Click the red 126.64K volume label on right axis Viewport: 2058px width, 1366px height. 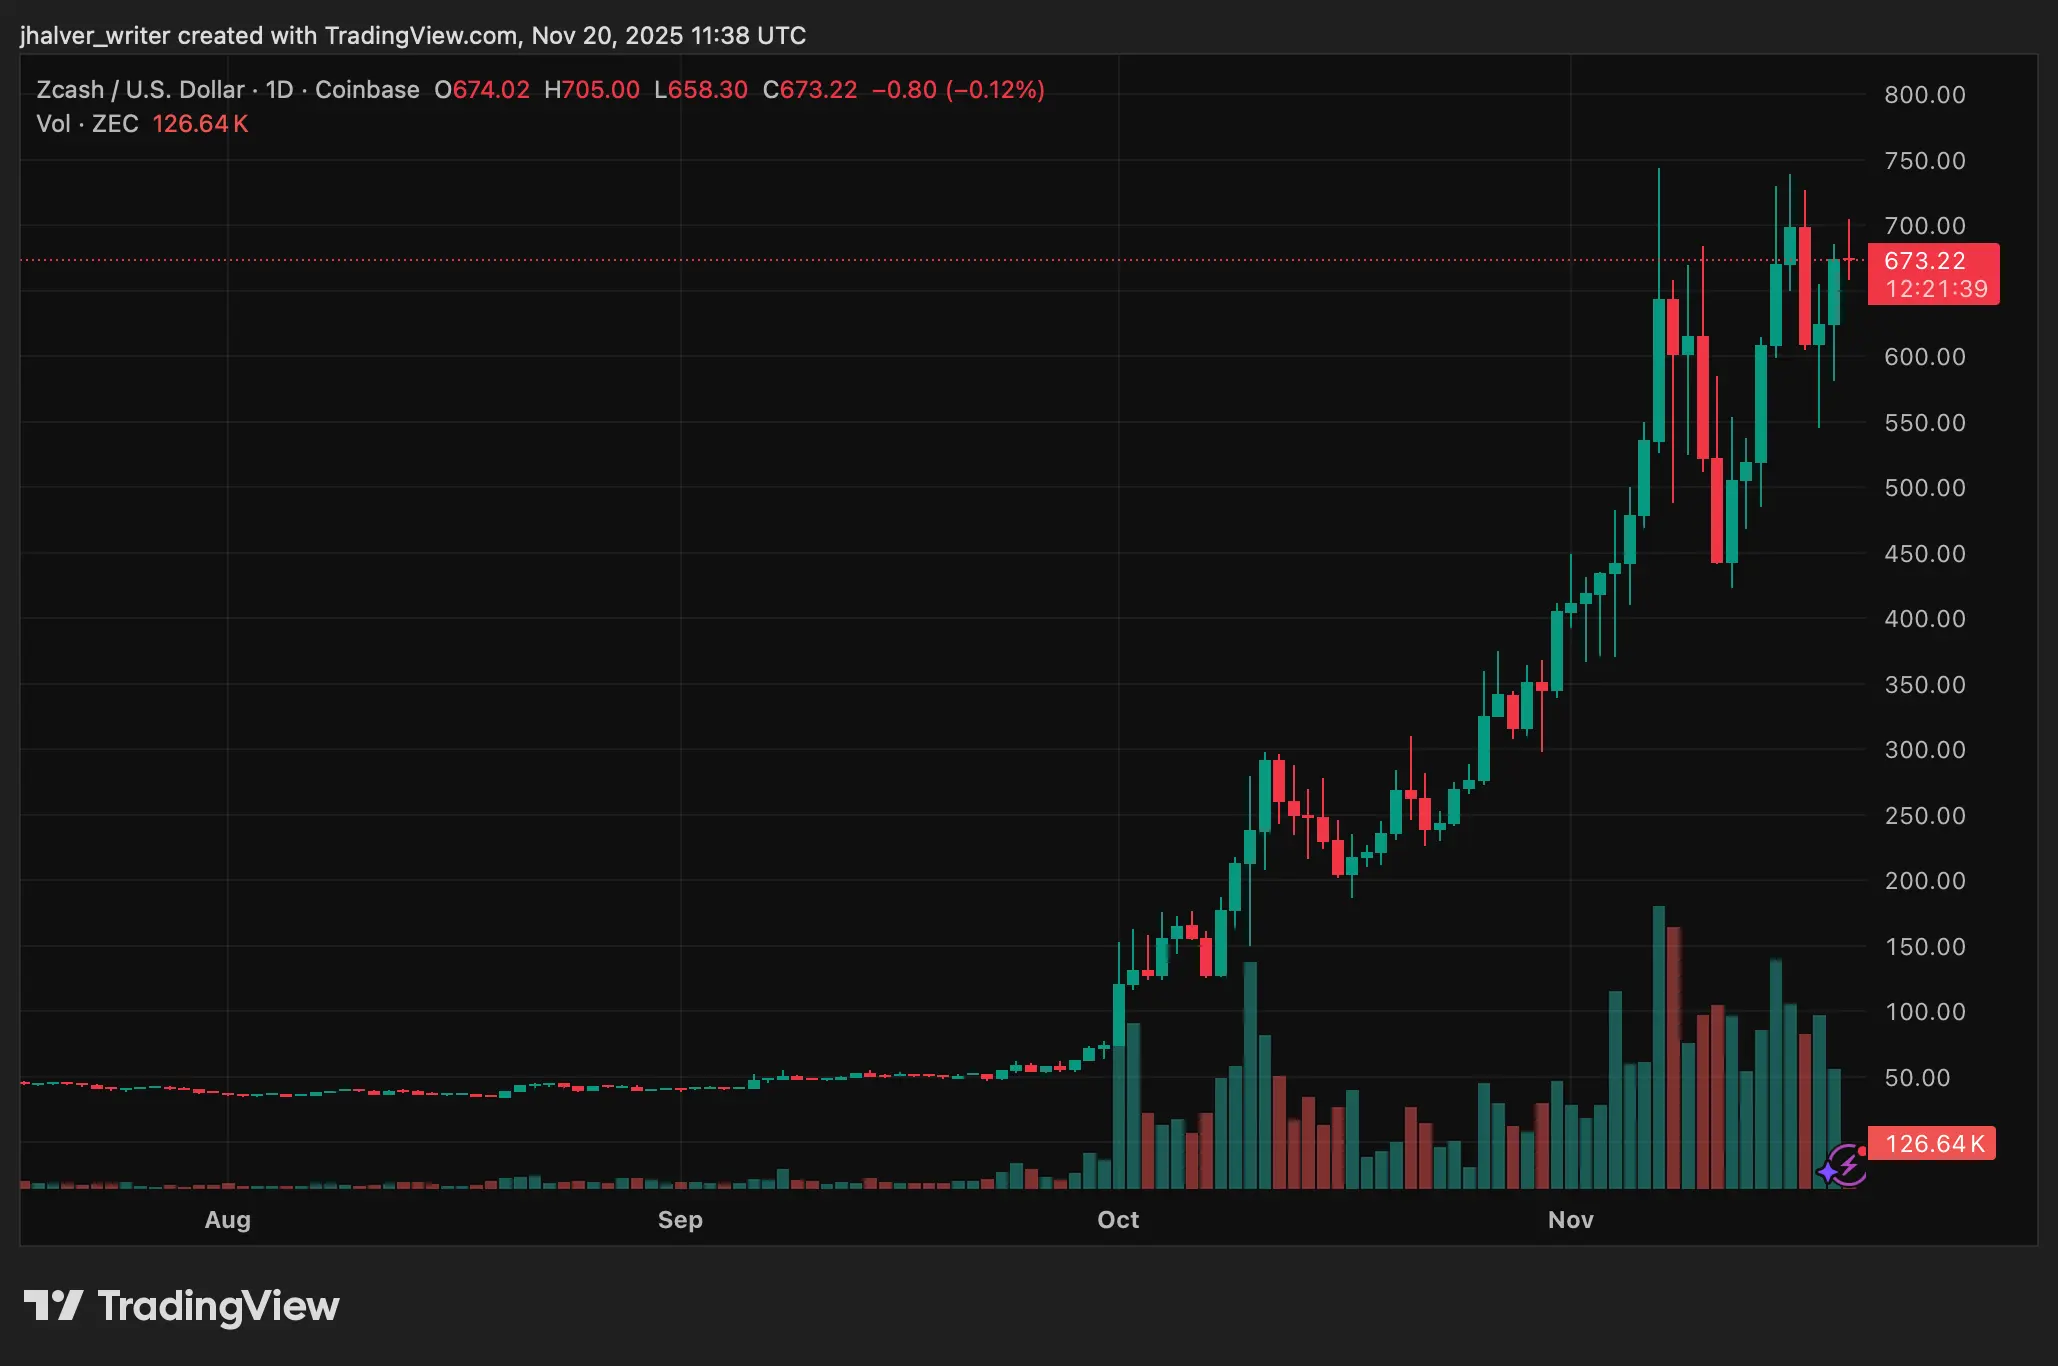[1931, 1143]
